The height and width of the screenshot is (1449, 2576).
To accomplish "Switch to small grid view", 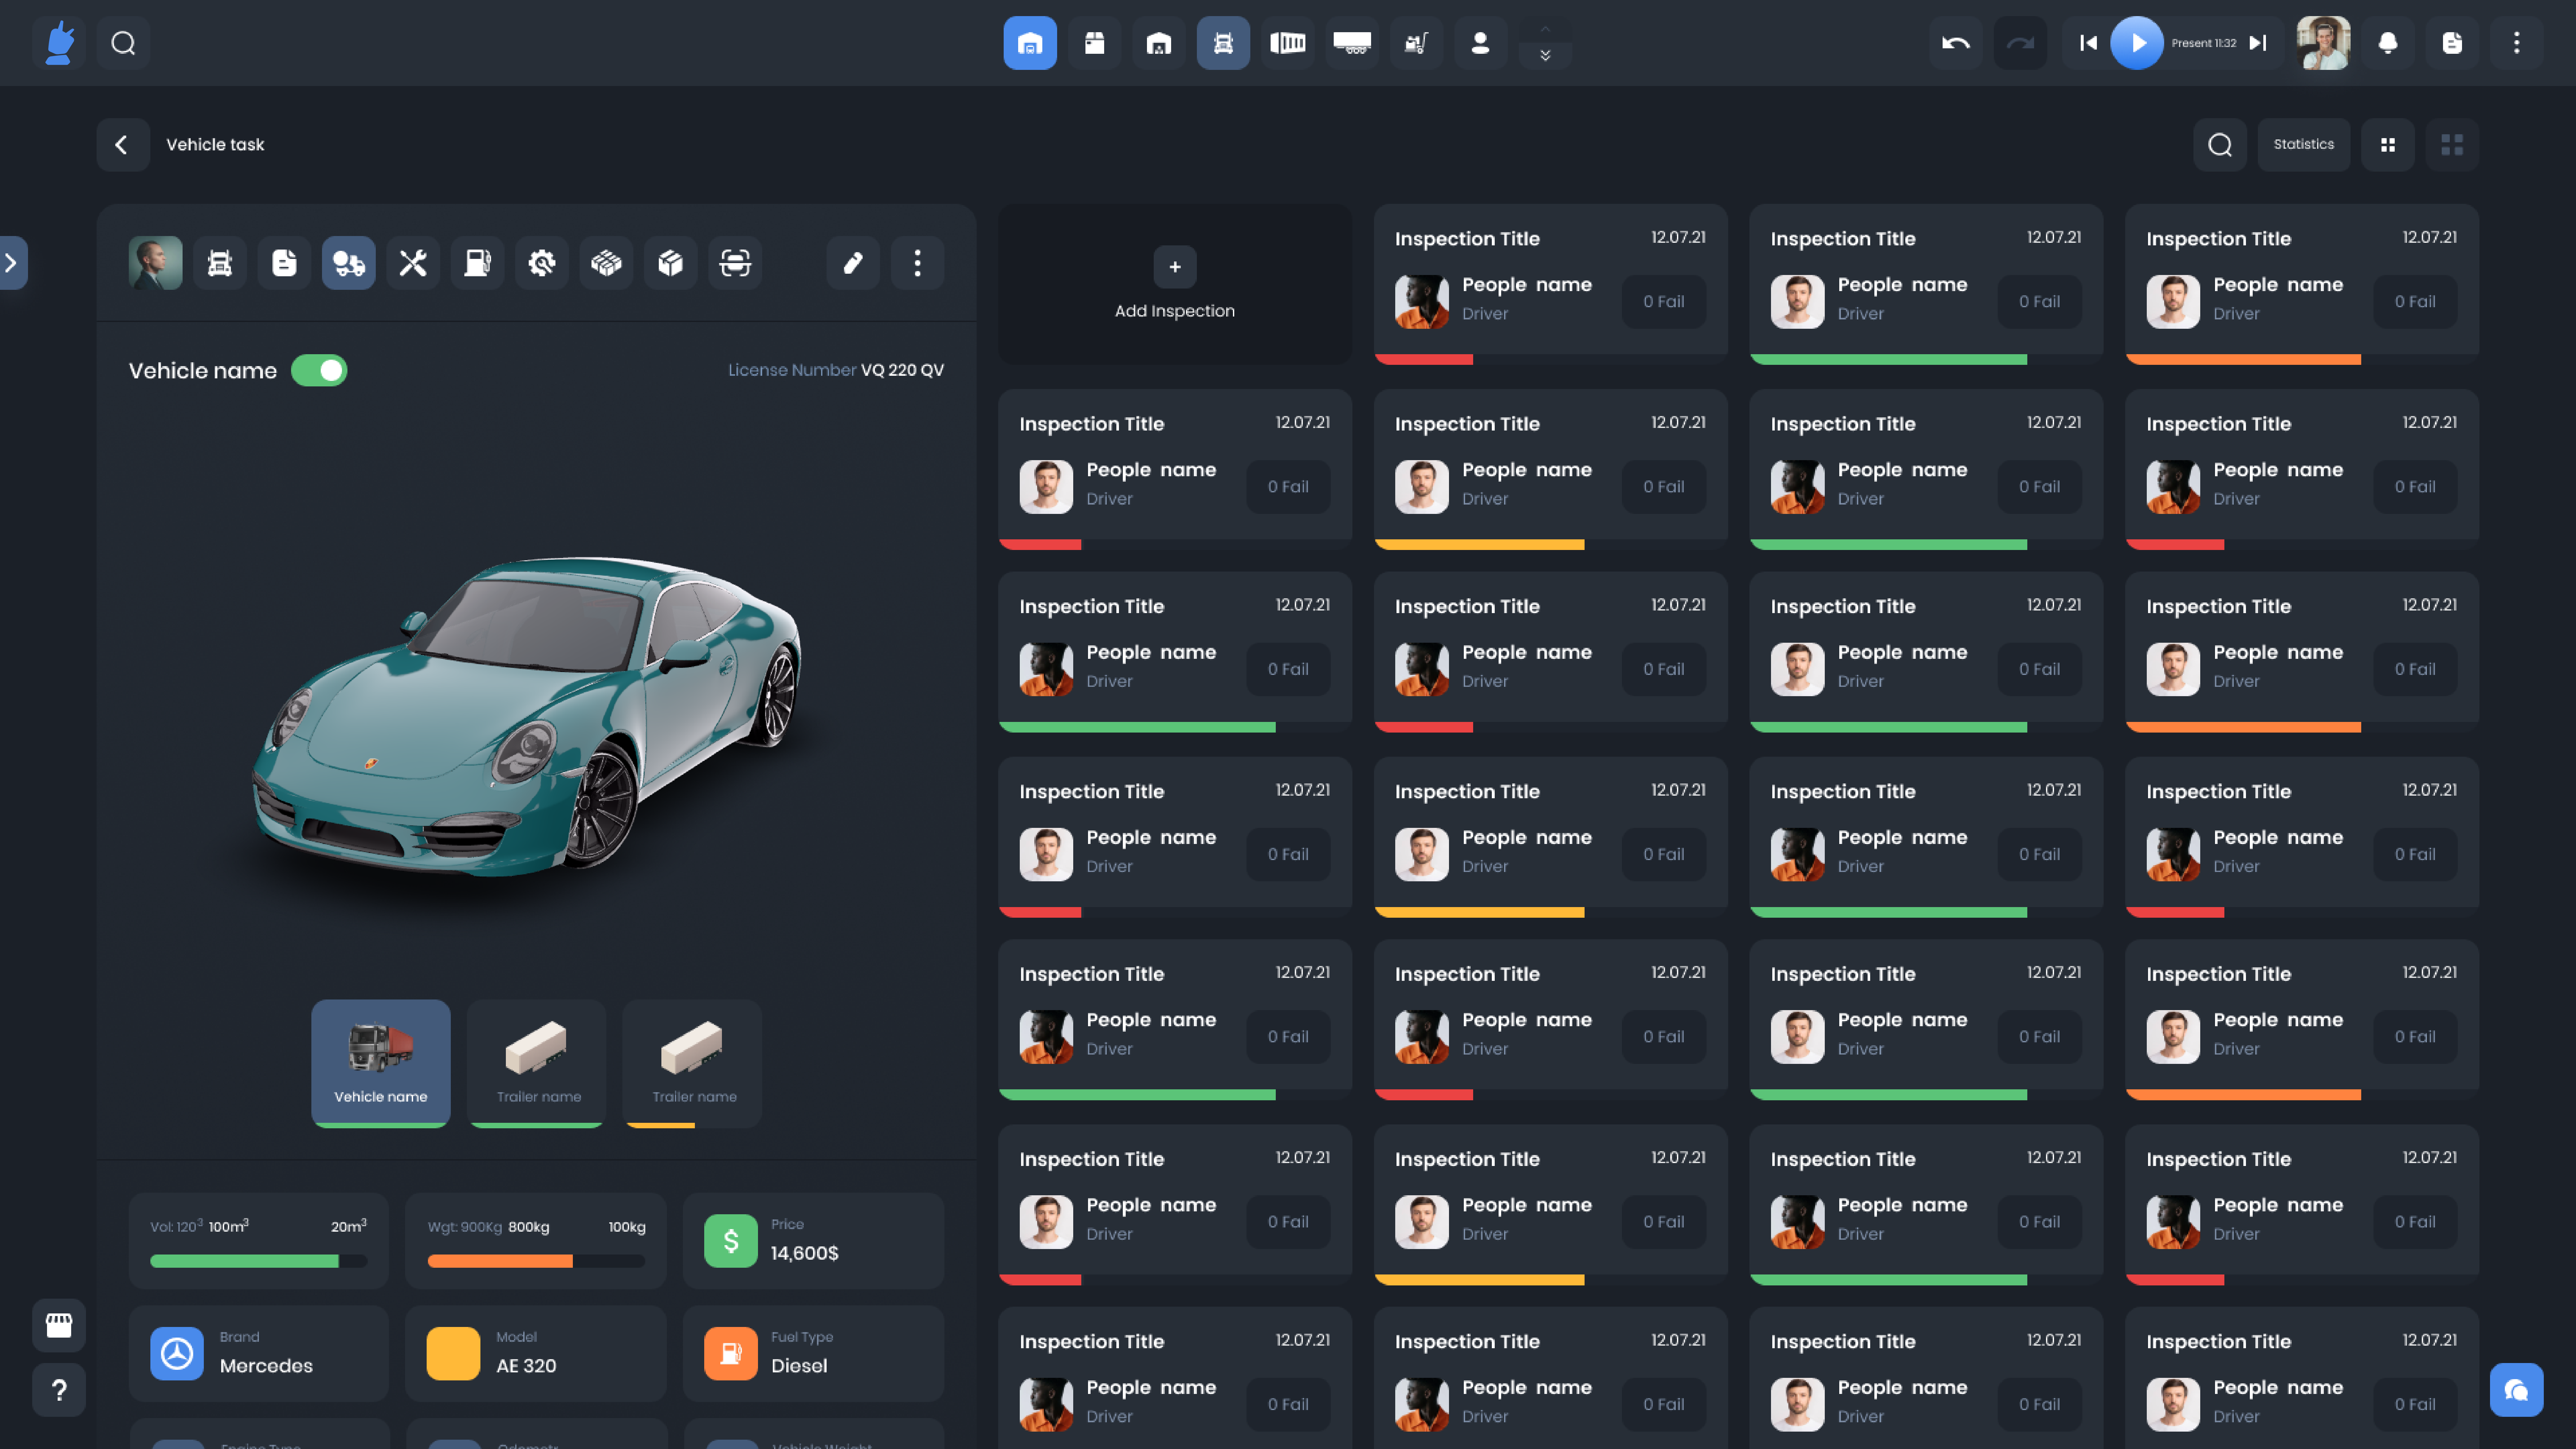I will [x=2388, y=145].
